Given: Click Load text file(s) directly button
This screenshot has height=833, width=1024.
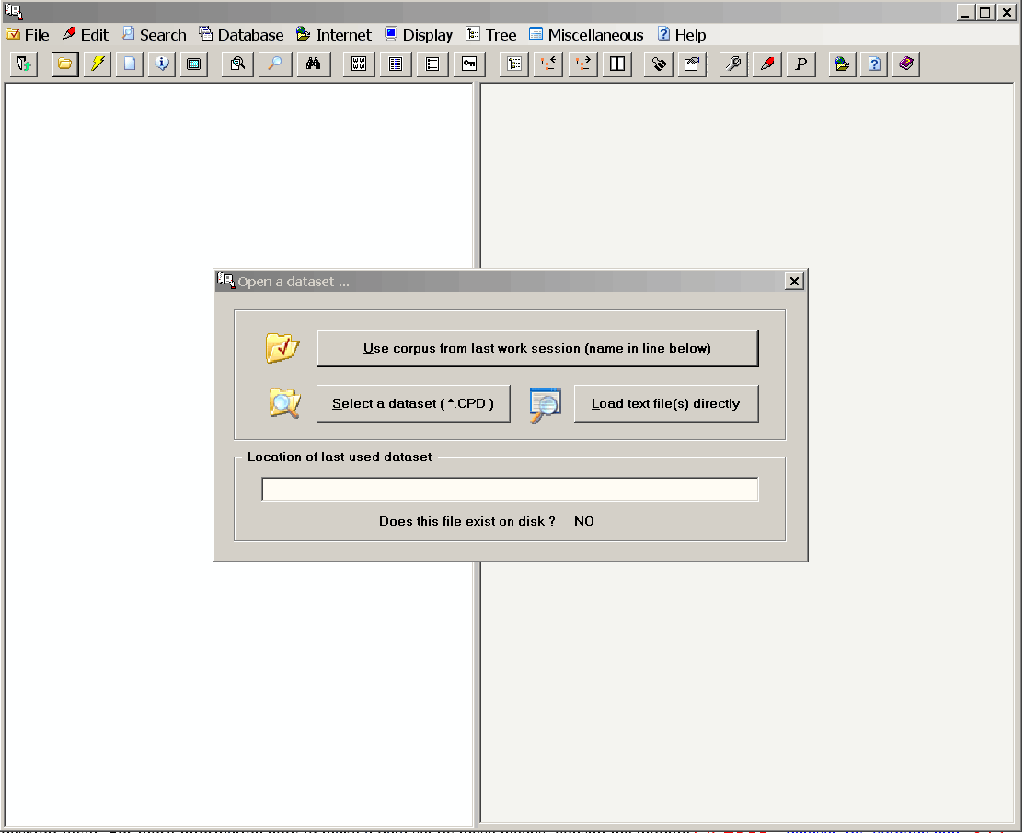Looking at the screenshot, I should [x=665, y=404].
